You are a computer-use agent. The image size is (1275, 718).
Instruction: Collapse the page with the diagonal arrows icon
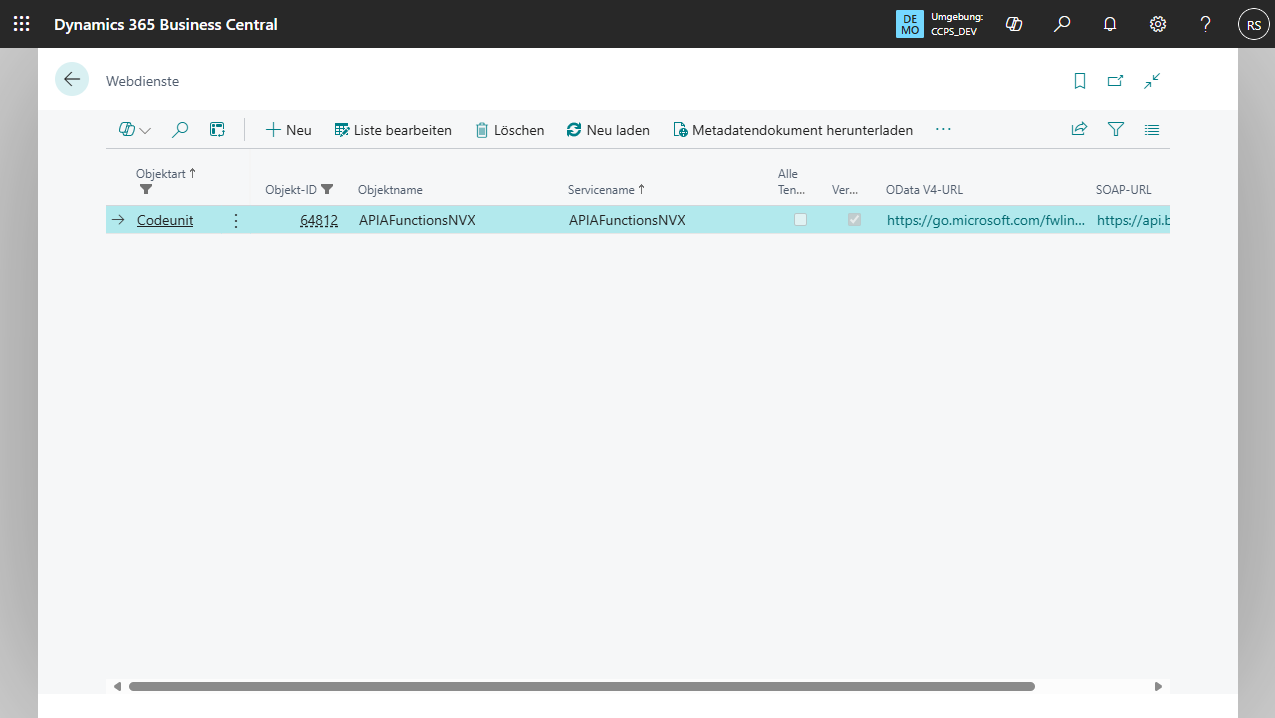pyautogui.click(x=1152, y=81)
